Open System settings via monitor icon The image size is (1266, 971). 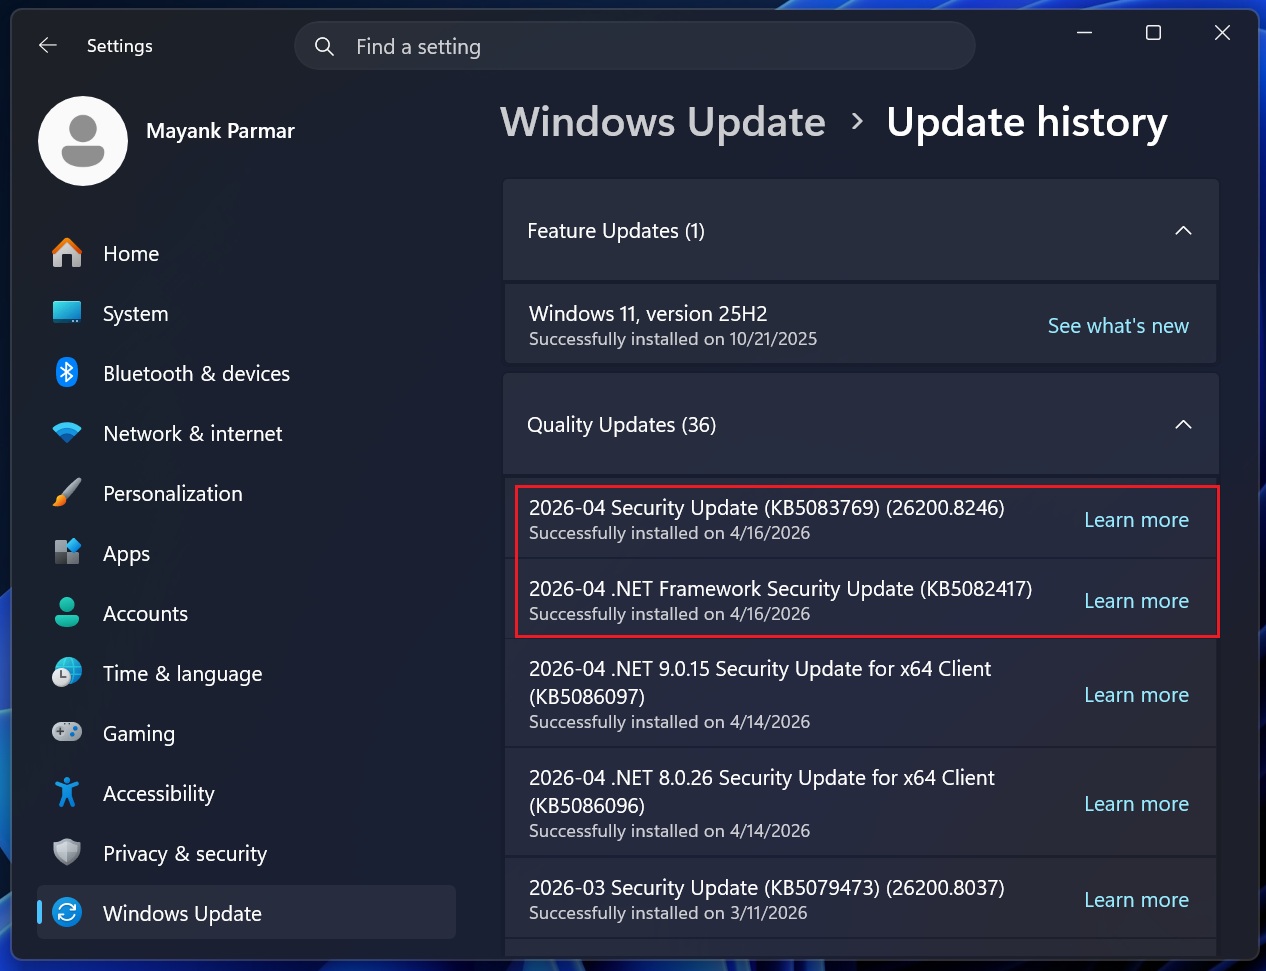[66, 313]
